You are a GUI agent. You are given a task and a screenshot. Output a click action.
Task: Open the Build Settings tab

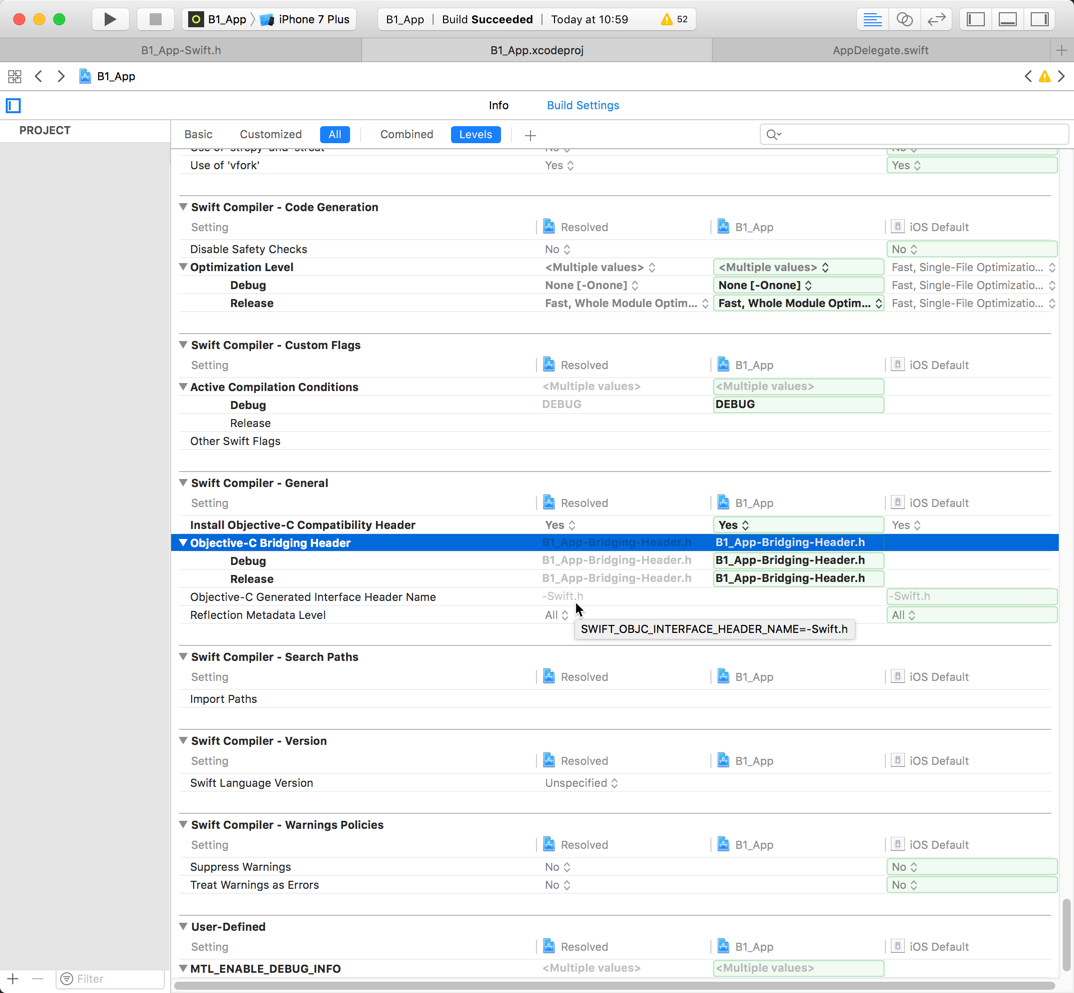583,105
